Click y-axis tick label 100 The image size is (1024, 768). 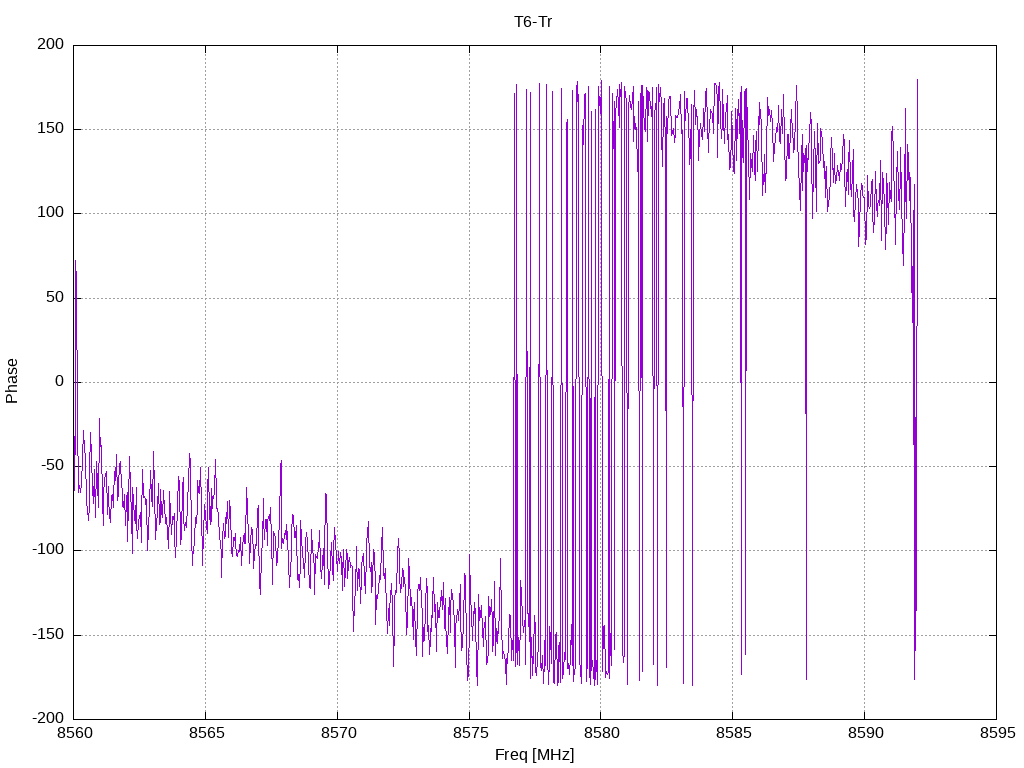coord(51,213)
